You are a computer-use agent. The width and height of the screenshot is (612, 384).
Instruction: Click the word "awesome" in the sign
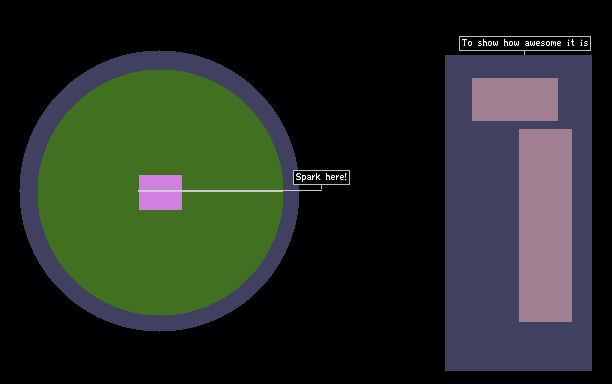coord(543,43)
